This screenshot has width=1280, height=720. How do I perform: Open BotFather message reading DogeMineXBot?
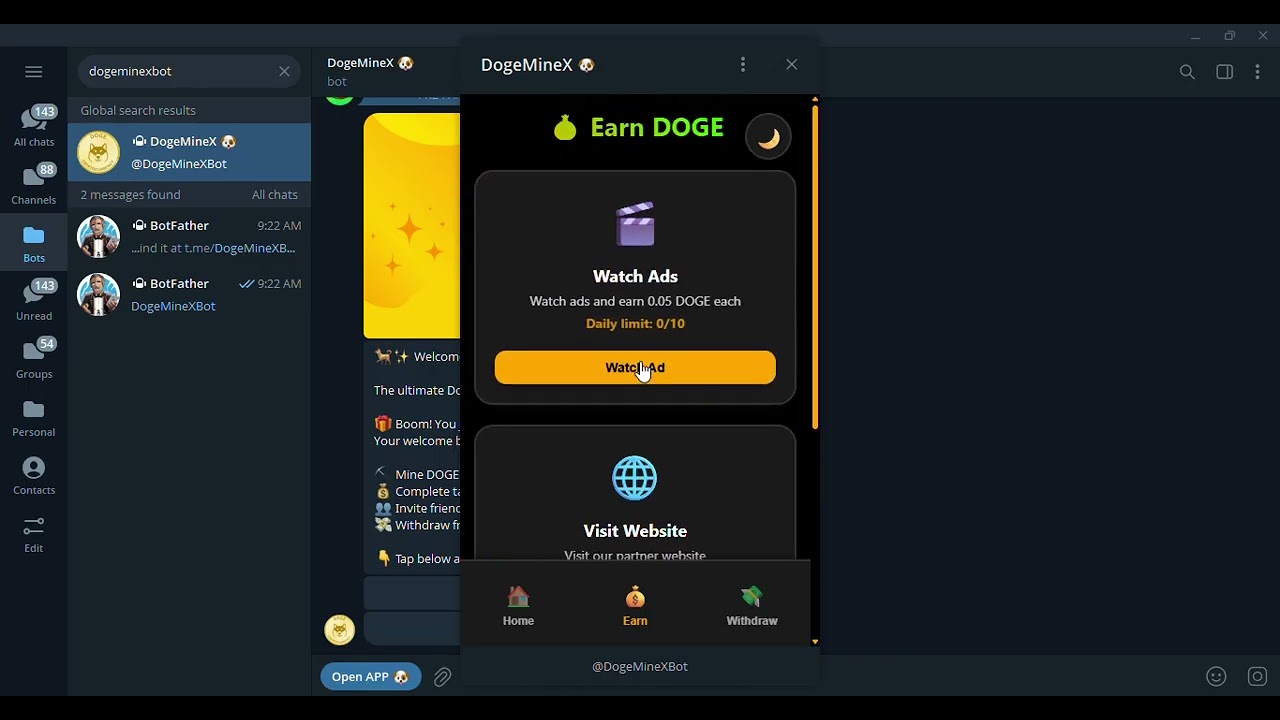(x=189, y=295)
